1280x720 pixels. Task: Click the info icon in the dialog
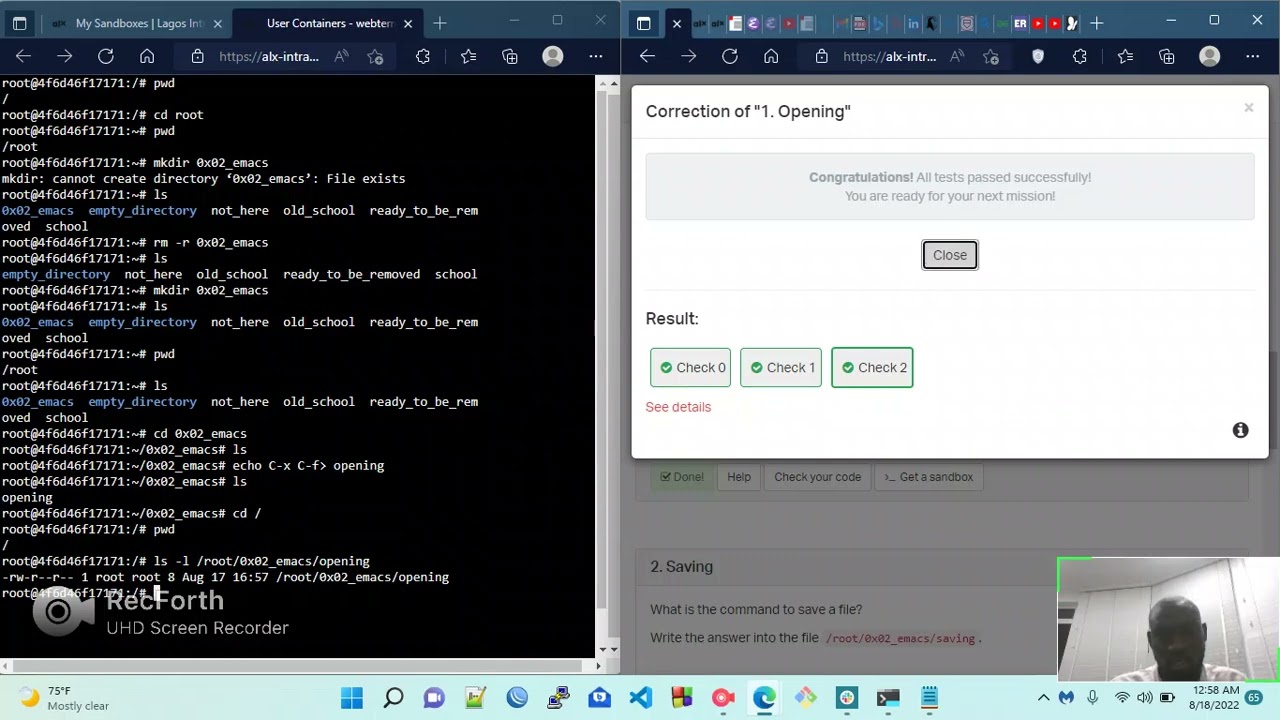(1240, 430)
